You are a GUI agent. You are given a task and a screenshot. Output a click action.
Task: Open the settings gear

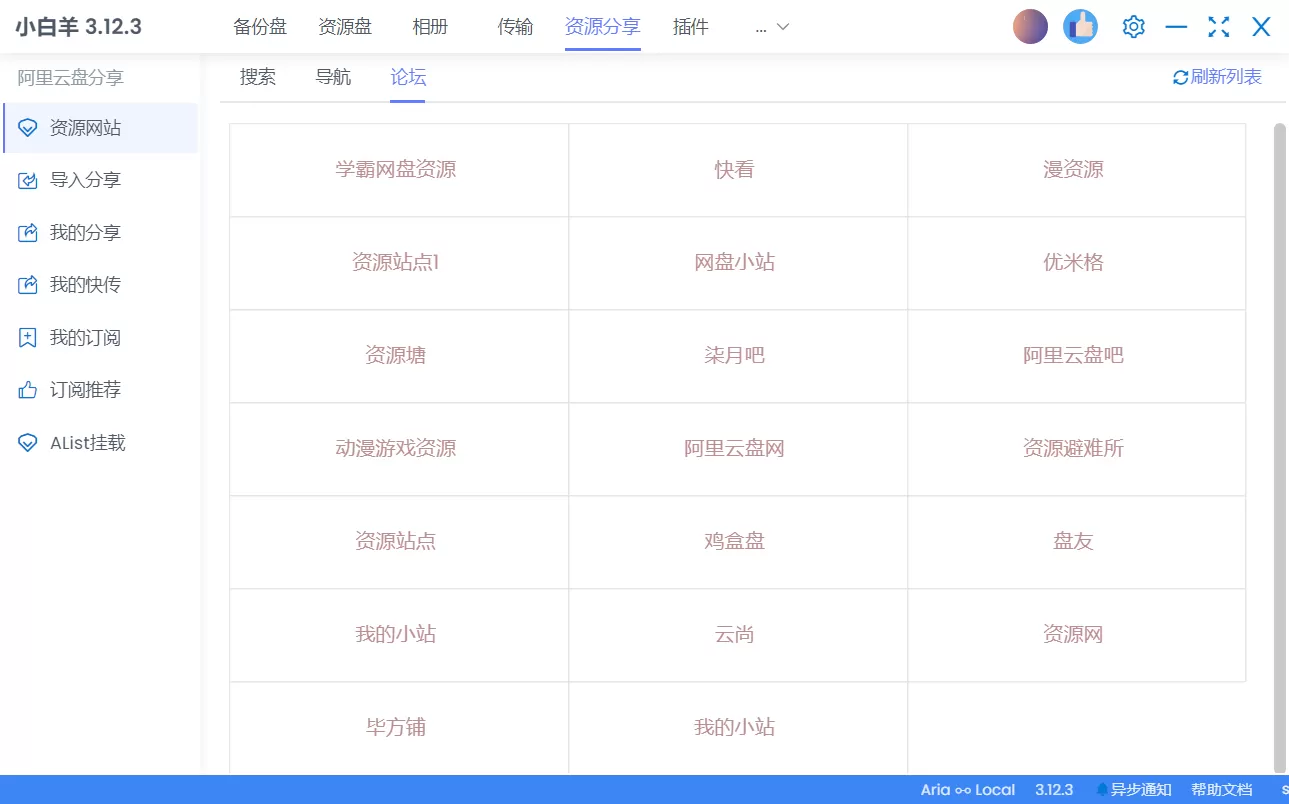click(1133, 26)
